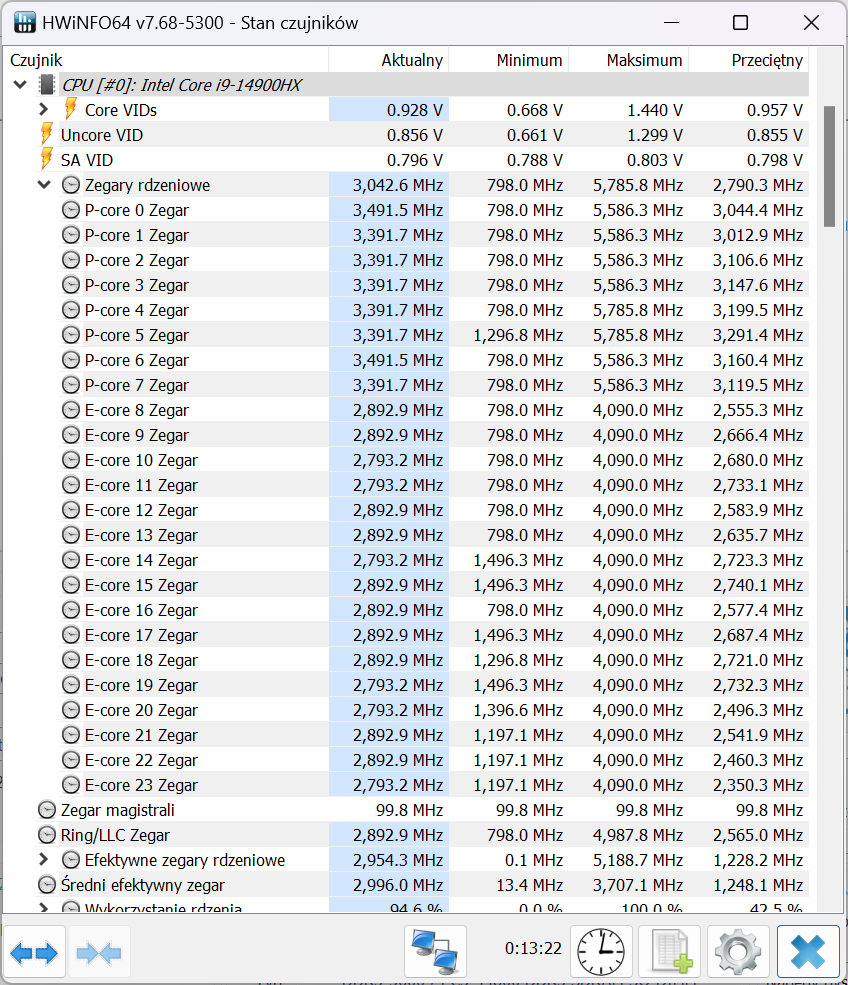Click the E-core 8 Zegar clock icon

tap(71, 410)
